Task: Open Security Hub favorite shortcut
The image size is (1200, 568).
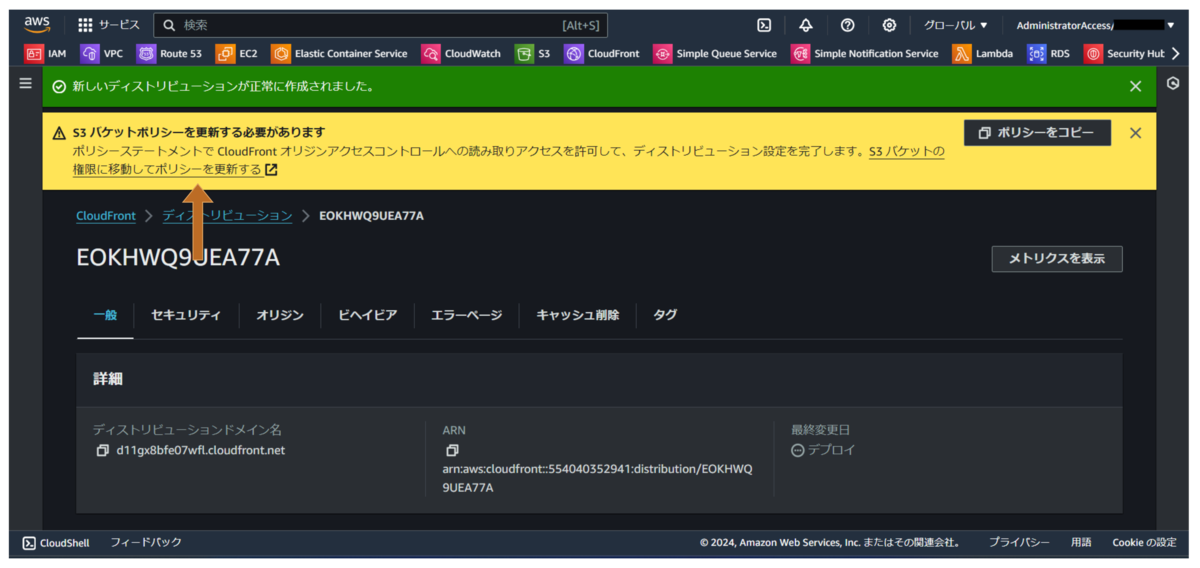Action: (x=1125, y=54)
